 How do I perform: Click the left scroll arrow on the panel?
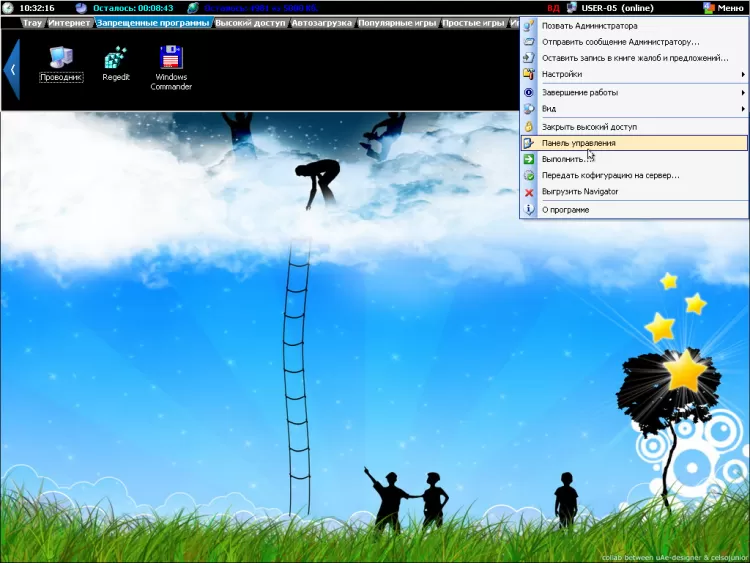(12, 70)
